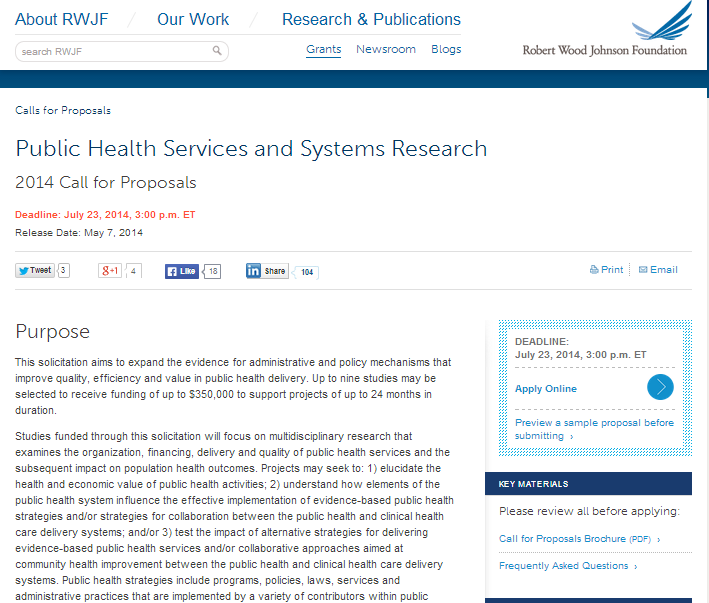
Task: Click the Tweet share button
Action: [35, 270]
